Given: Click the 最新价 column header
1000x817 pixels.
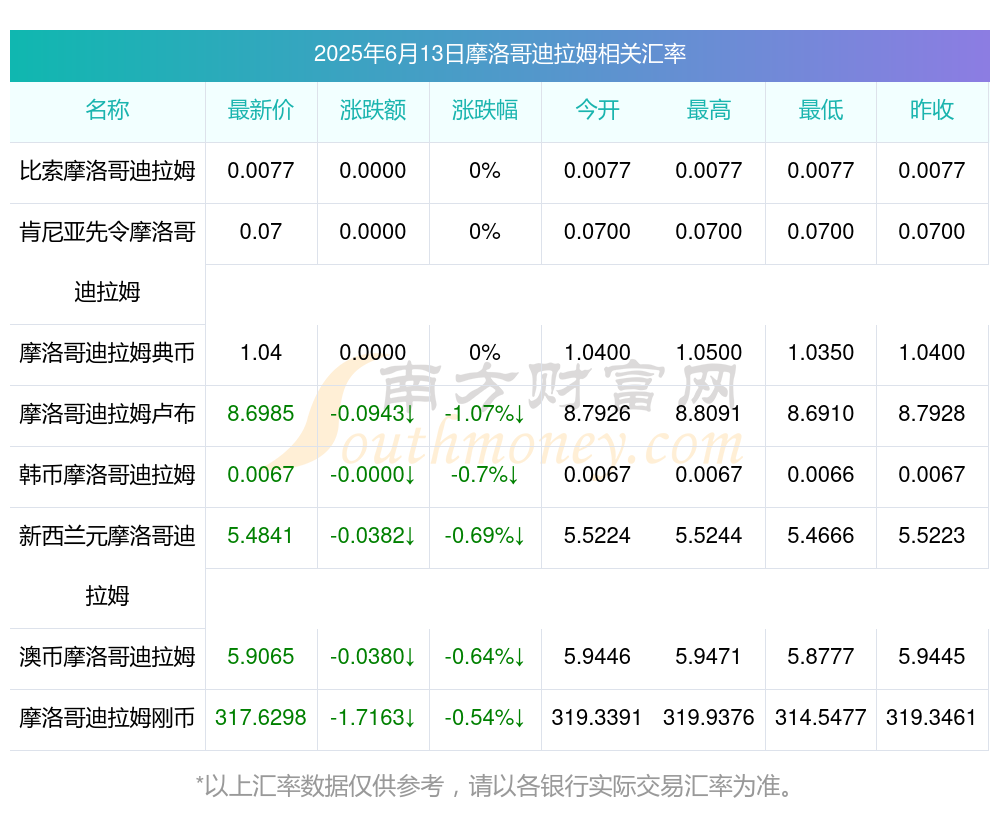Looking at the screenshot, I should click(x=261, y=110).
